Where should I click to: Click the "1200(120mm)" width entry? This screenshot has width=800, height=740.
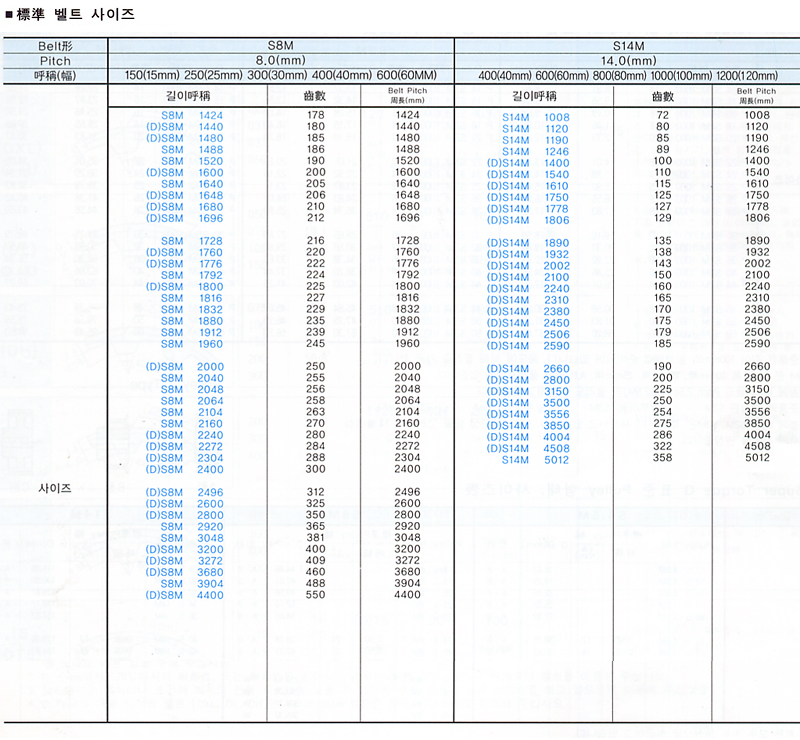tap(747, 76)
